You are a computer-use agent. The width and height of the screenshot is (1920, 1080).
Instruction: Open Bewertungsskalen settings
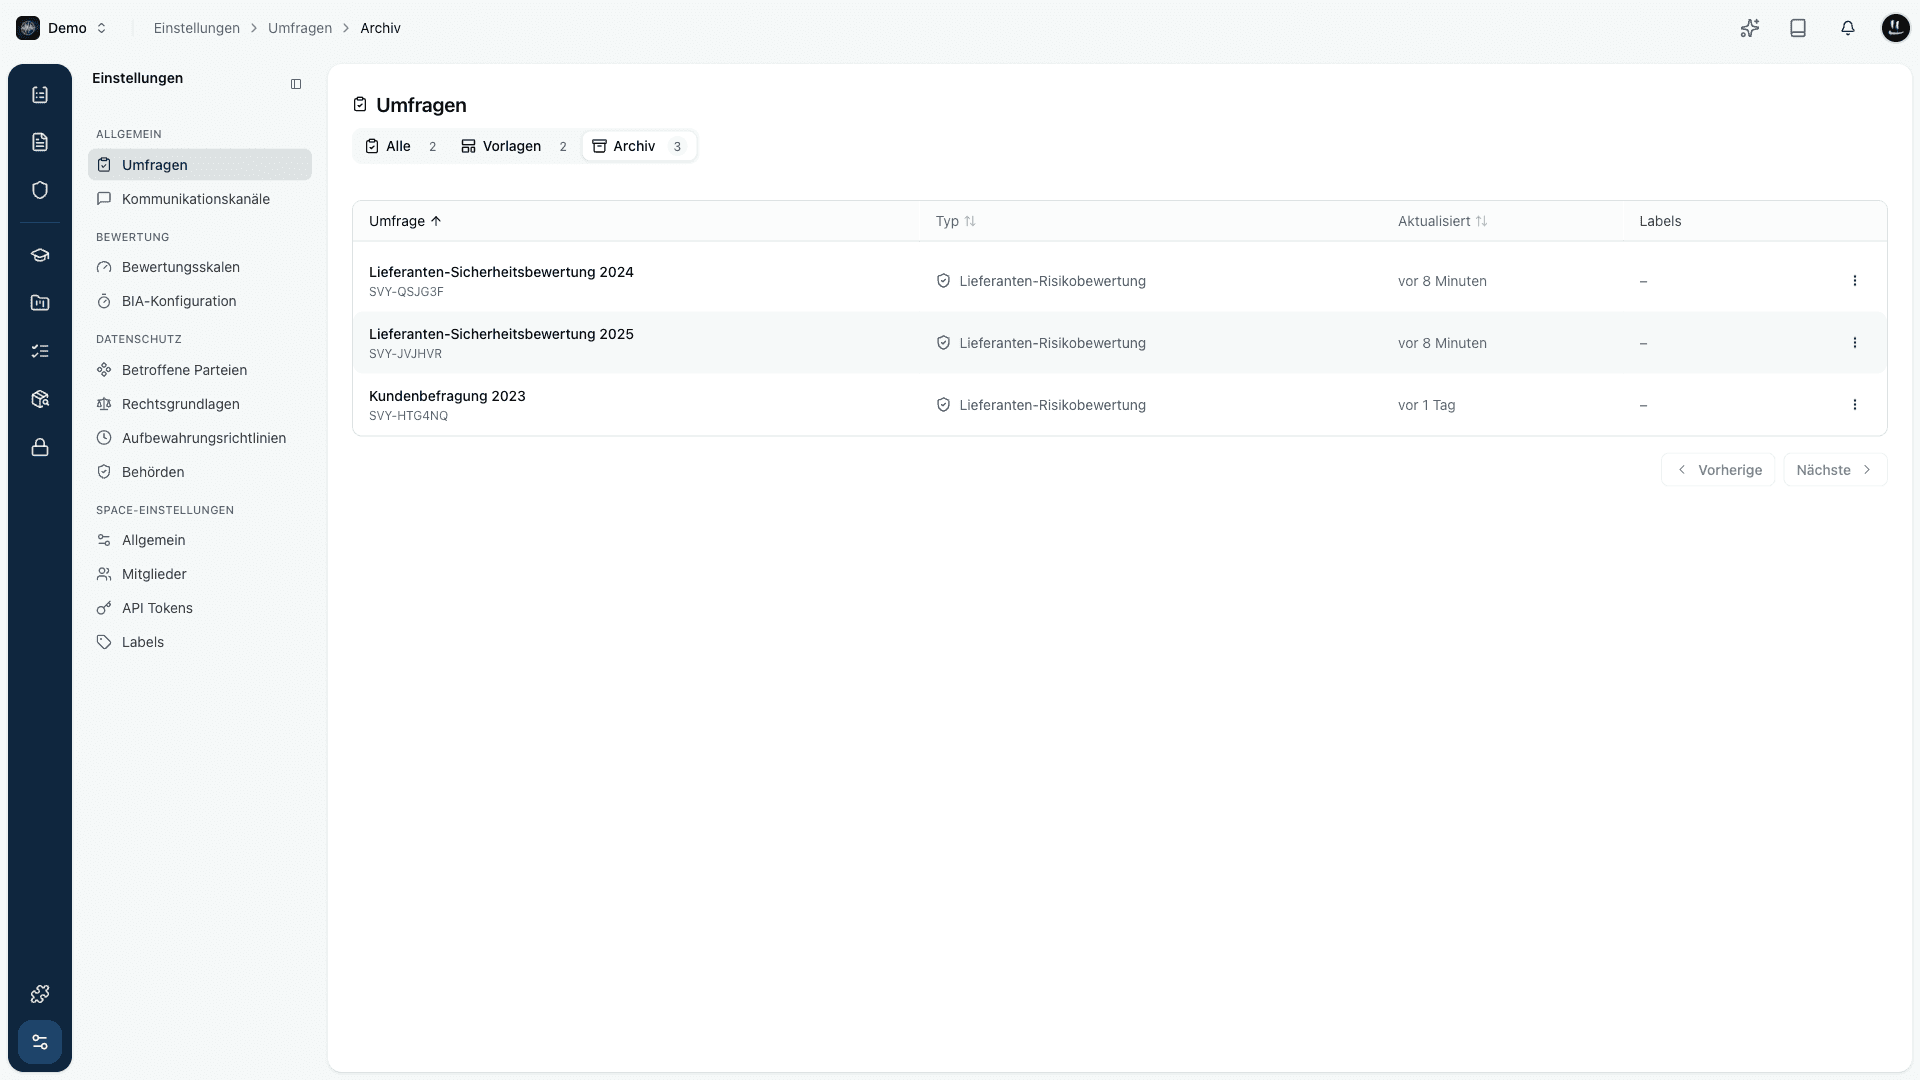pyautogui.click(x=200, y=267)
